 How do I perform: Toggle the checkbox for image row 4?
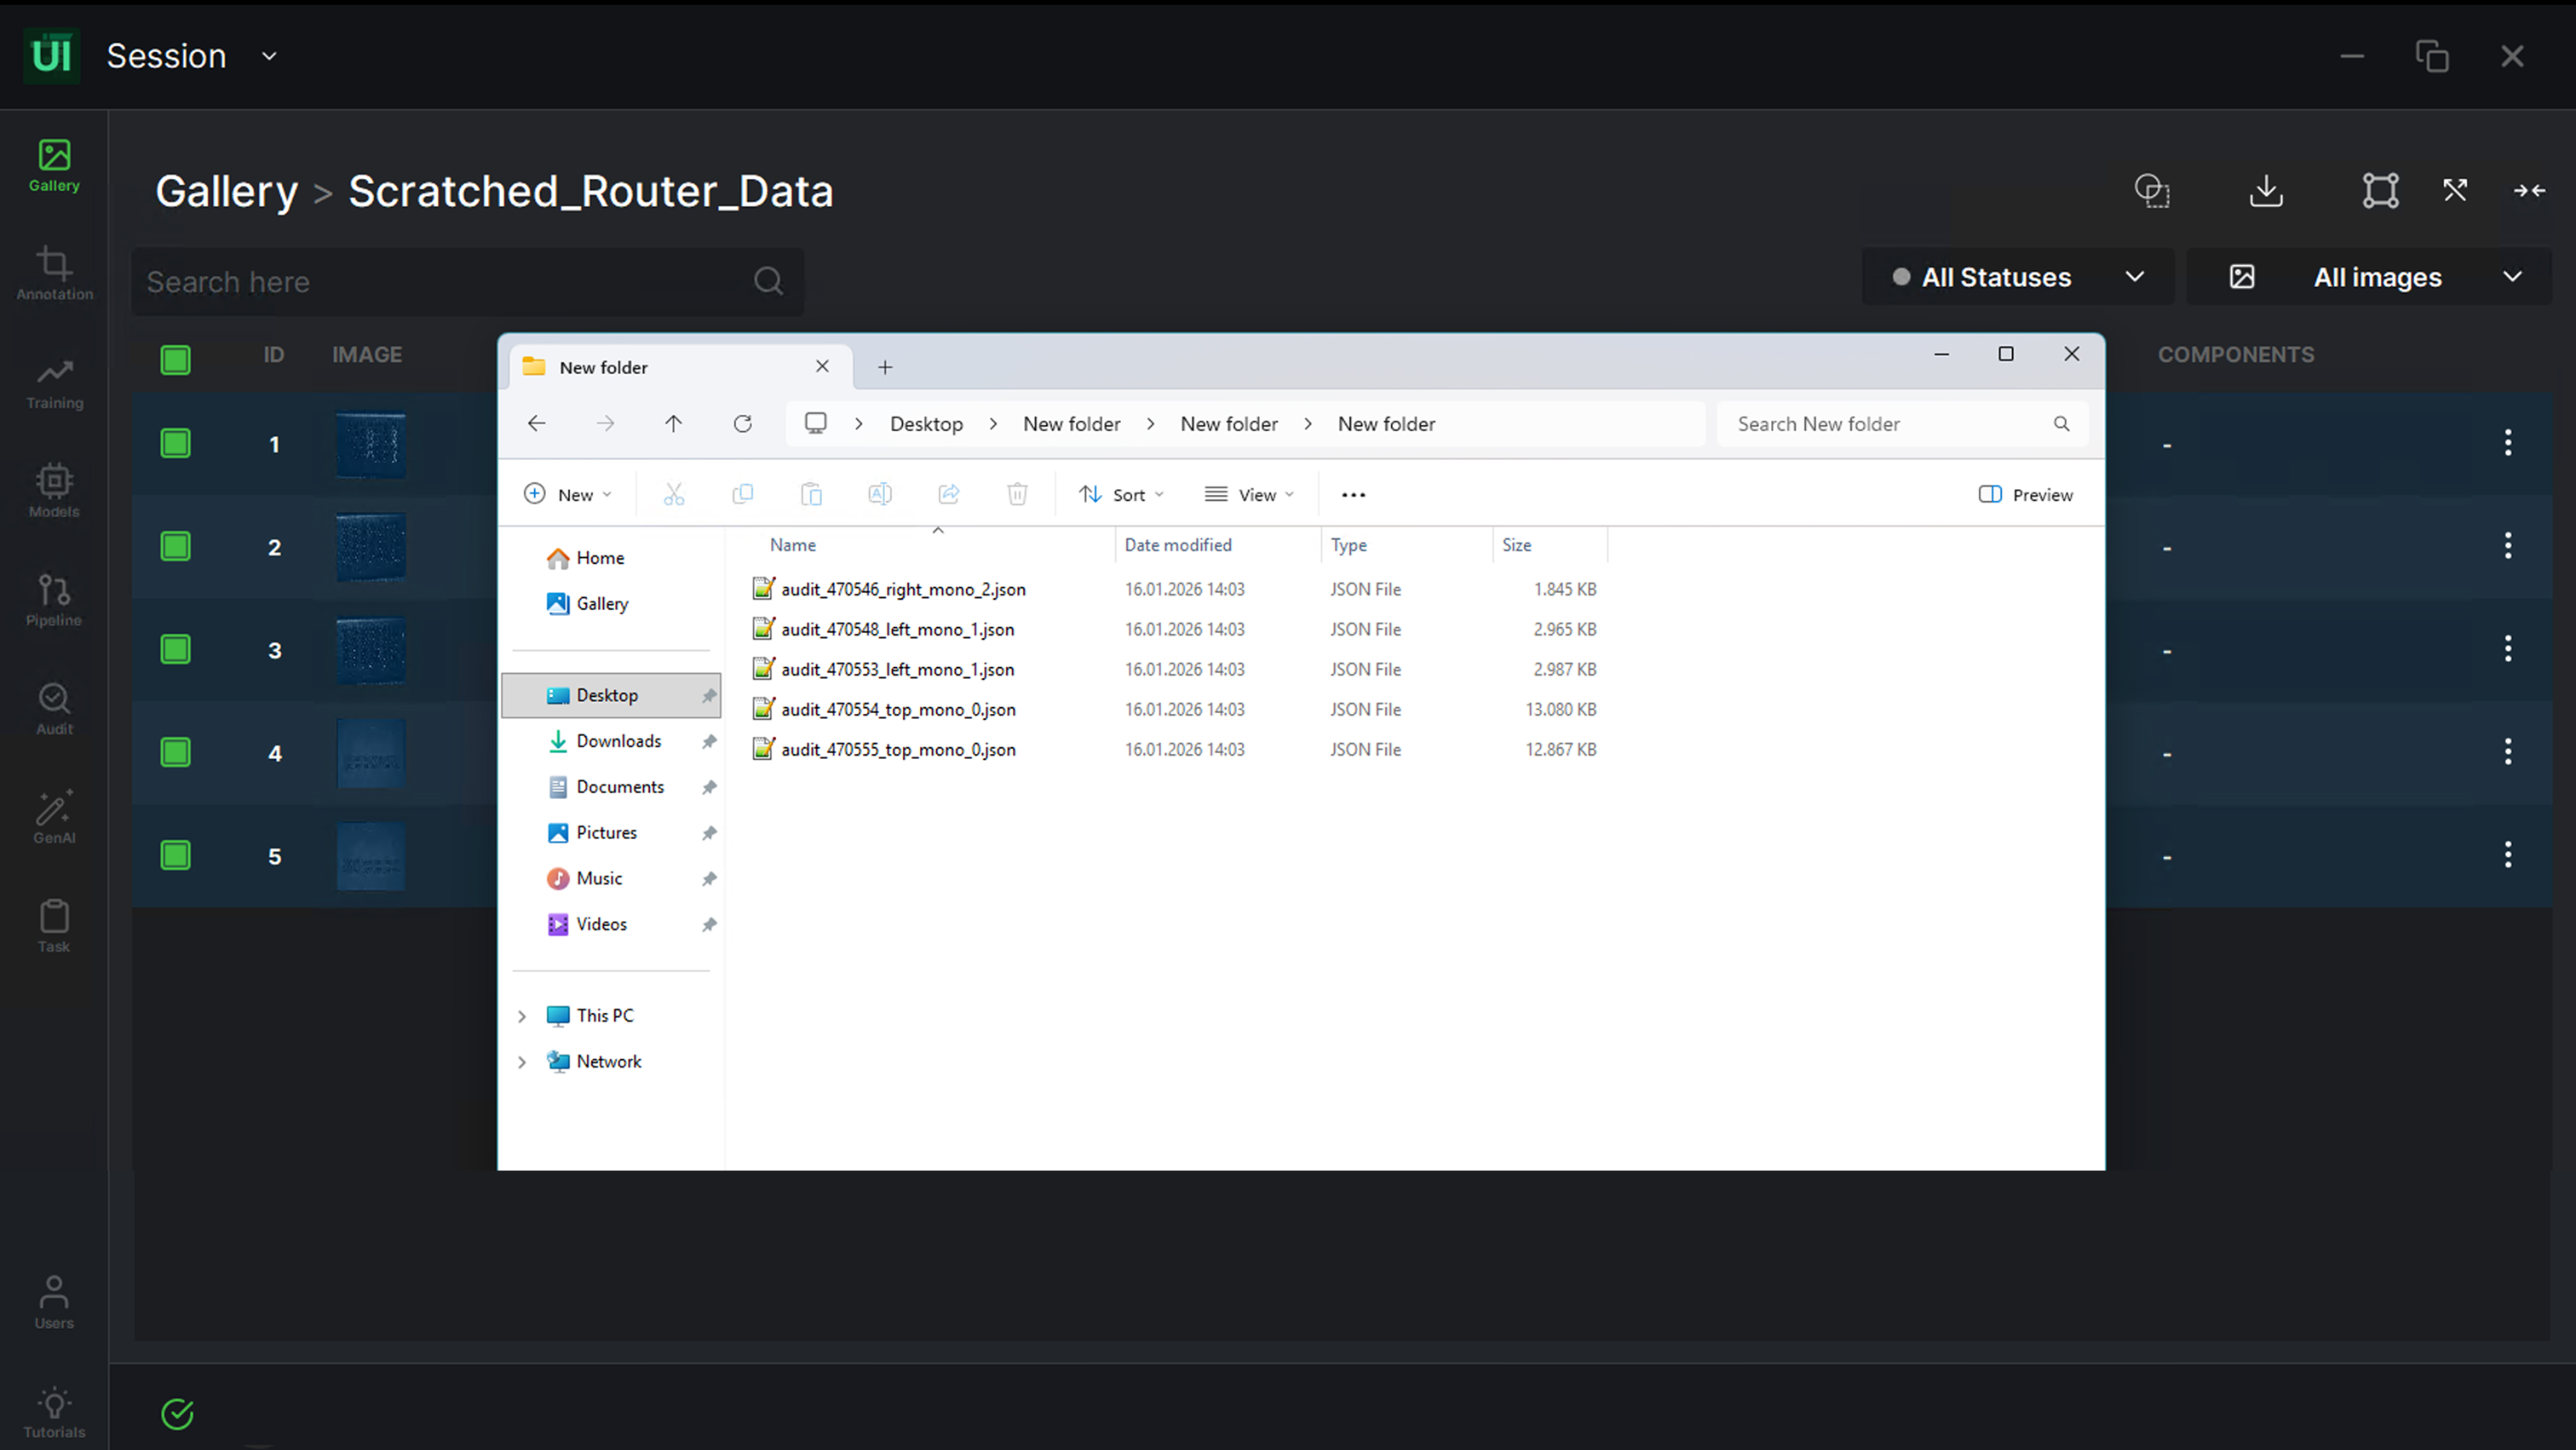[x=175, y=752]
